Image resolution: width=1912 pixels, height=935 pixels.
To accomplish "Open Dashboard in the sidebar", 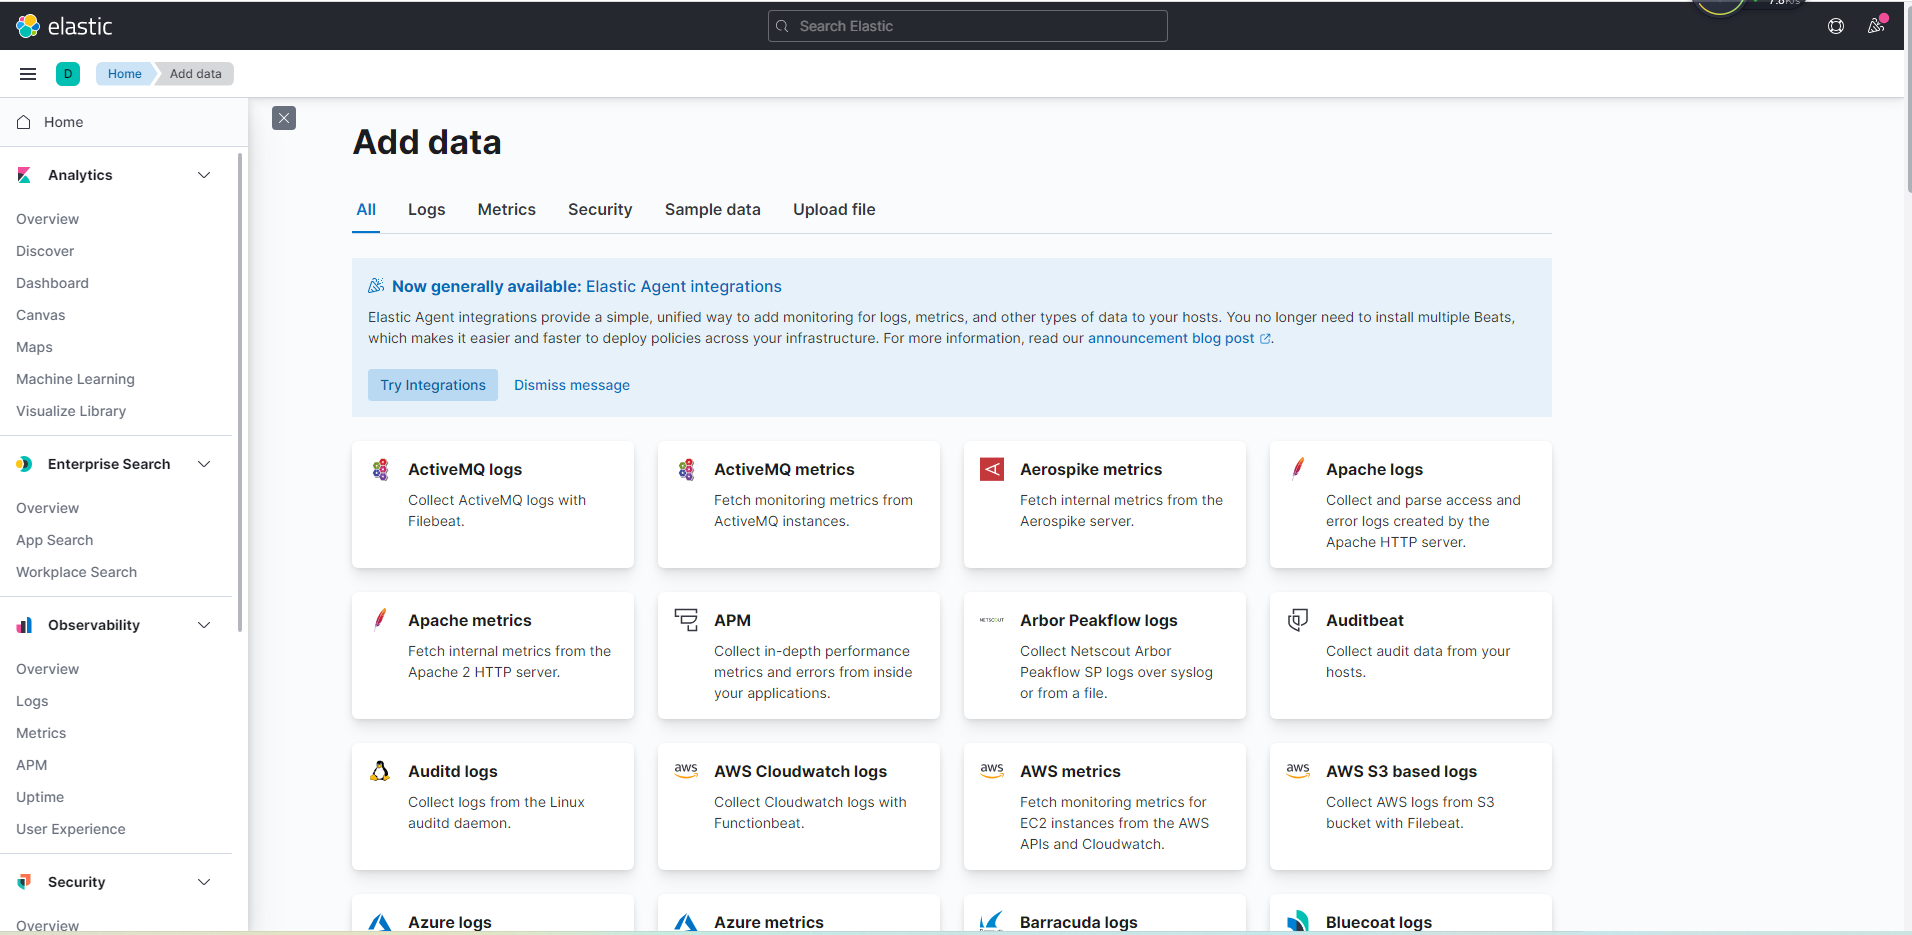I will pos(52,283).
